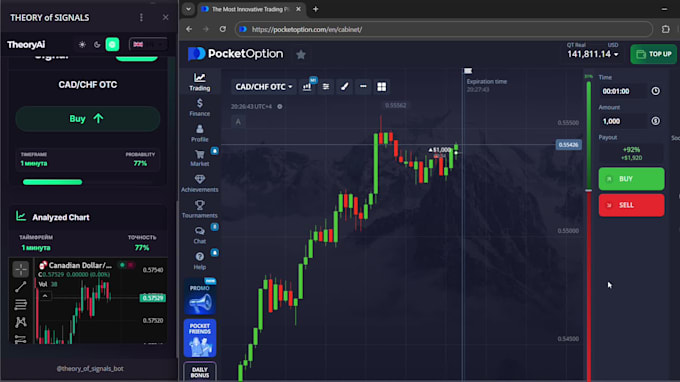
Task: Go back in the browser
Action: coord(189,29)
